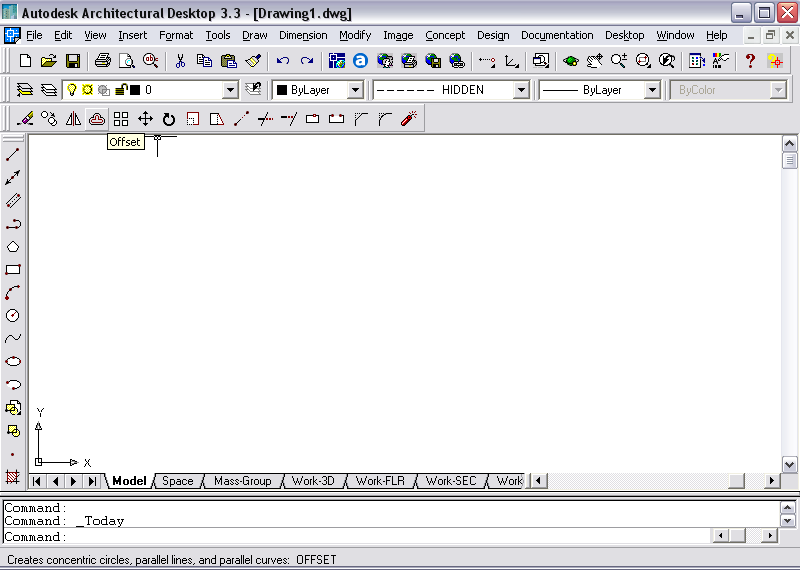The image size is (800, 570).
Task: Click drawing area horizontal scrollbar right arrow
Action: tap(771, 481)
